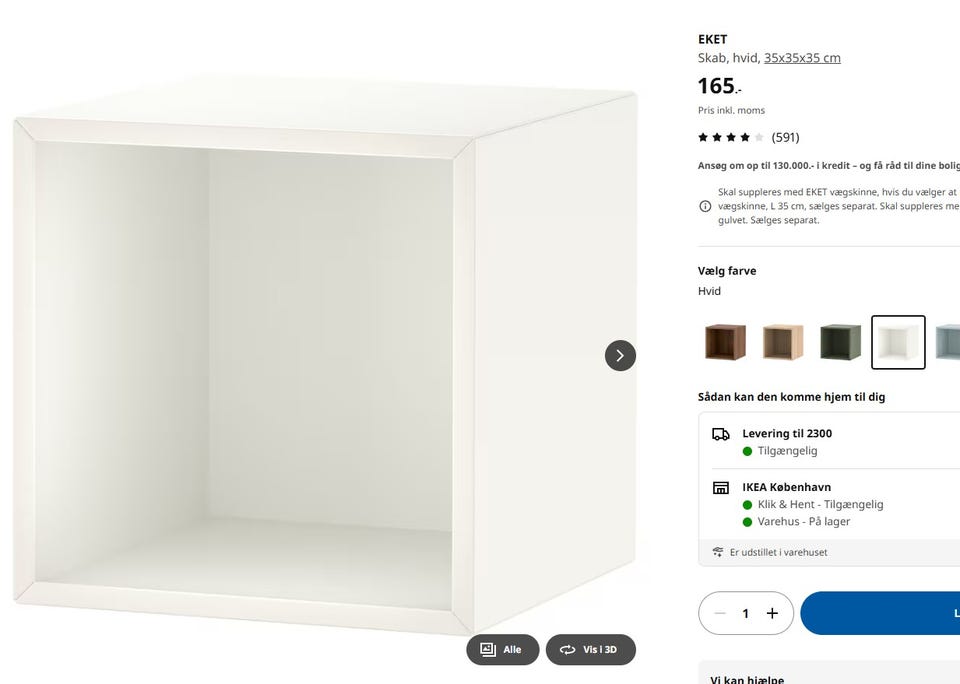Go to the next product image with the arrow

coord(620,355)
